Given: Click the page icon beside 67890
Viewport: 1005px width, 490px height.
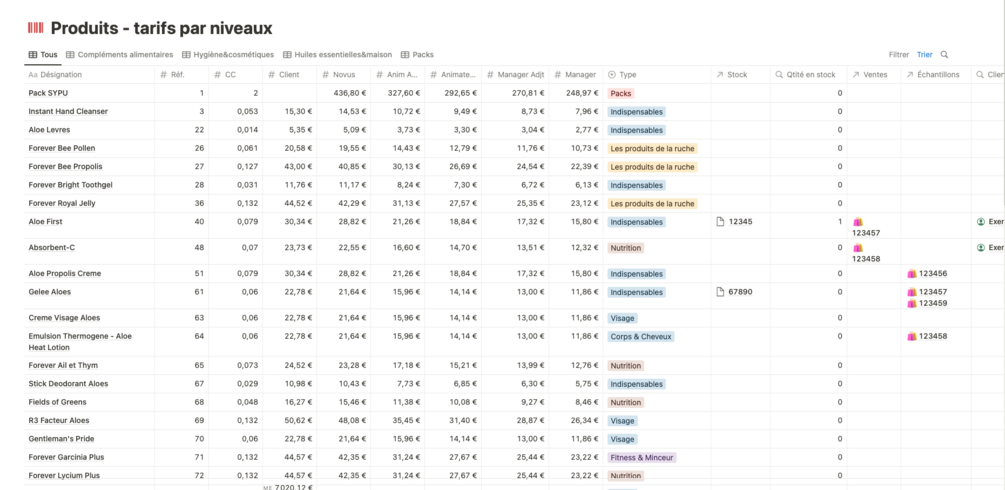Looking at the screenshot, I should [x=721, y=292].
